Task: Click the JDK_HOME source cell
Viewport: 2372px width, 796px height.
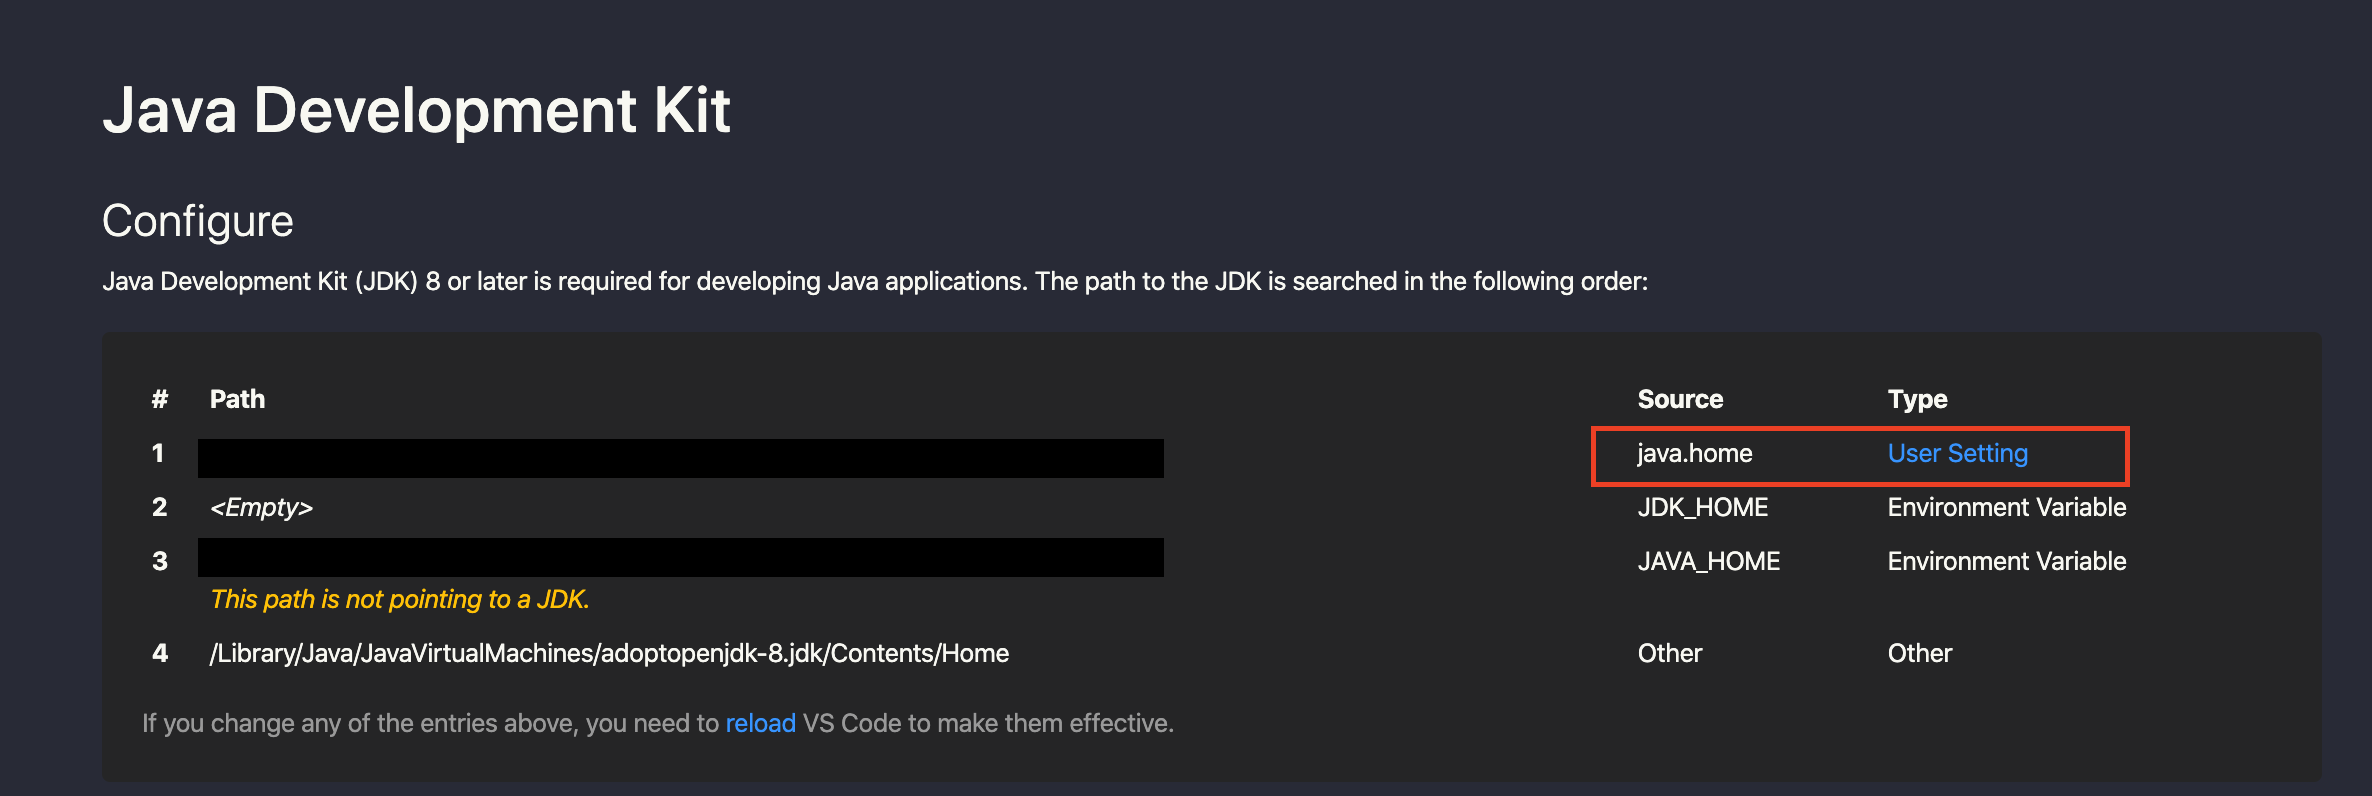Action: (x=1702, y=508)
